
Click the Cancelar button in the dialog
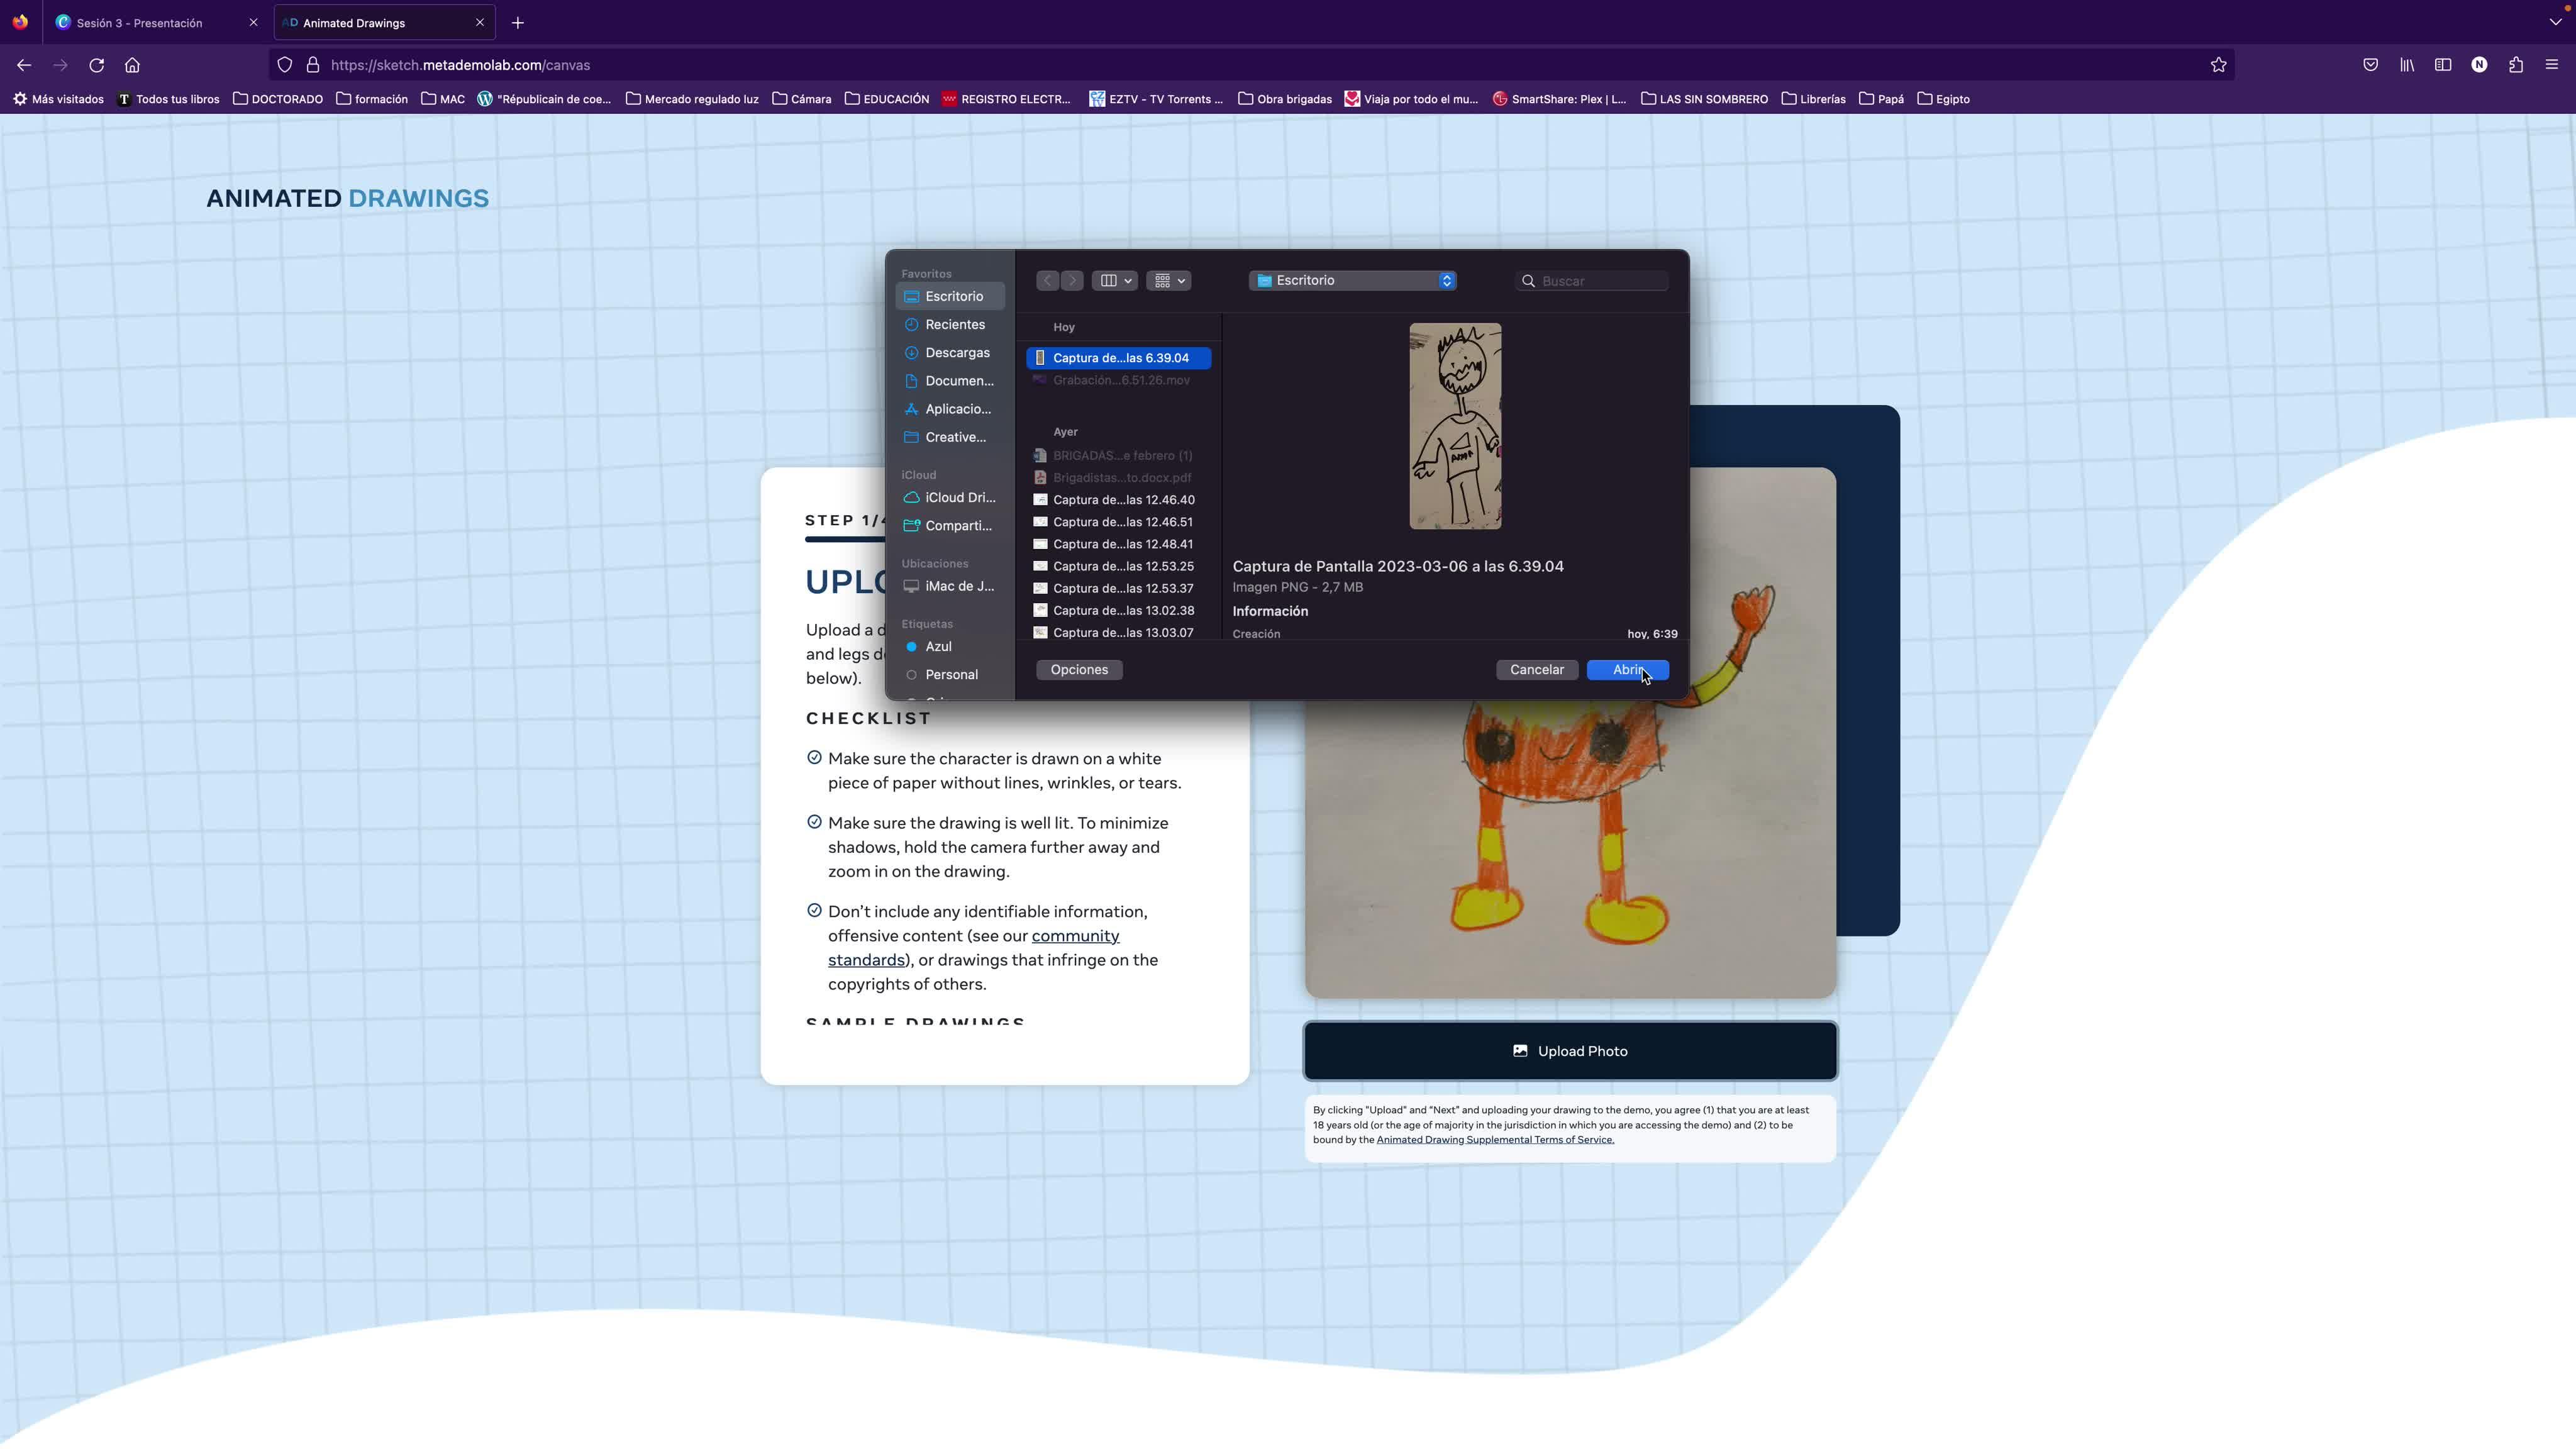click(x=1536, y=670)
